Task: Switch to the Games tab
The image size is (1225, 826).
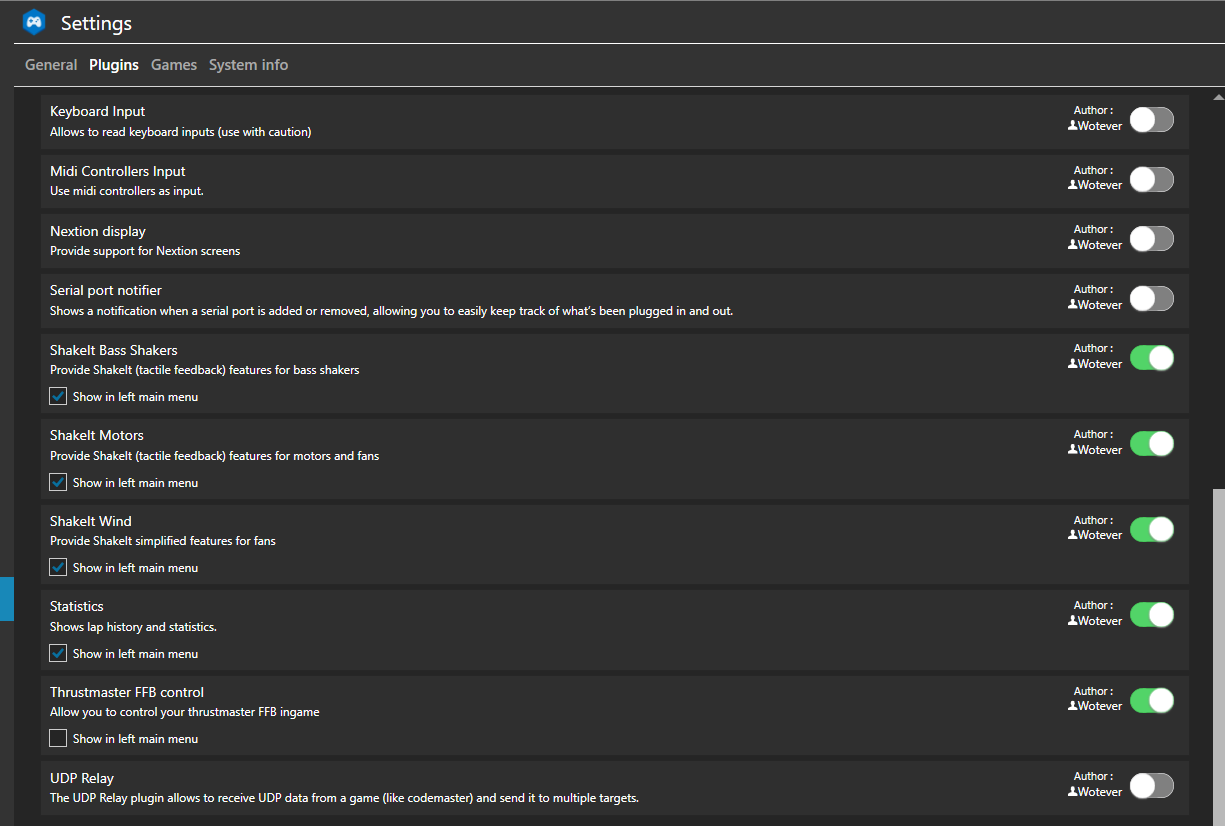Action: pyautogui.click(x=174, y=65)
